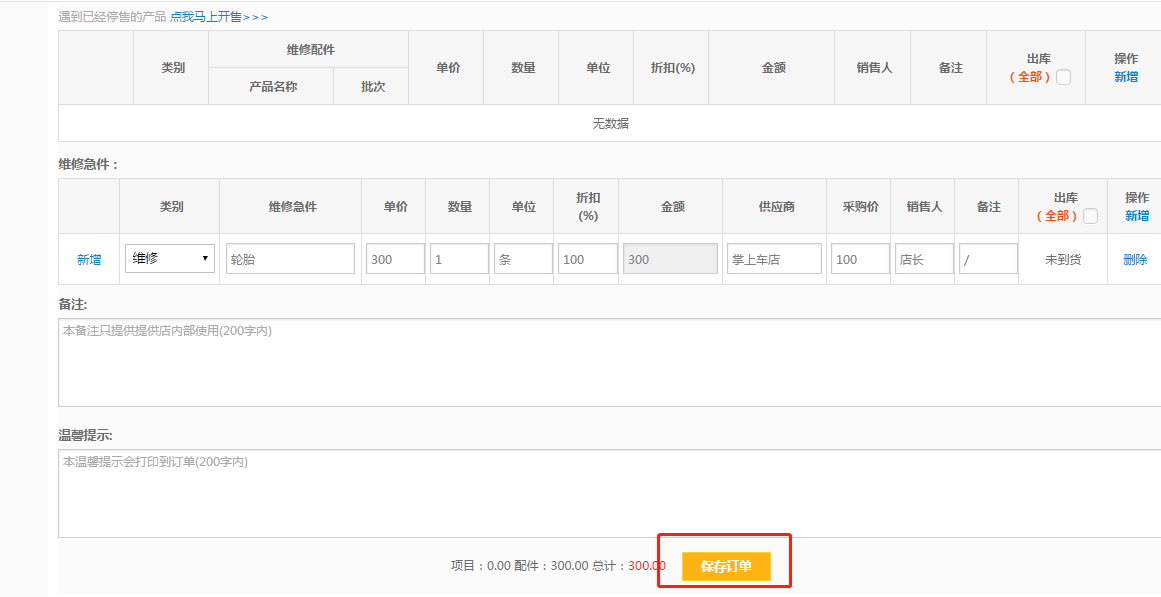Edit the 折扣 field showing 100
Image resolution: width=1161 pixels, height=597 pixels.
pyautogui.click(x=587, y=259)
